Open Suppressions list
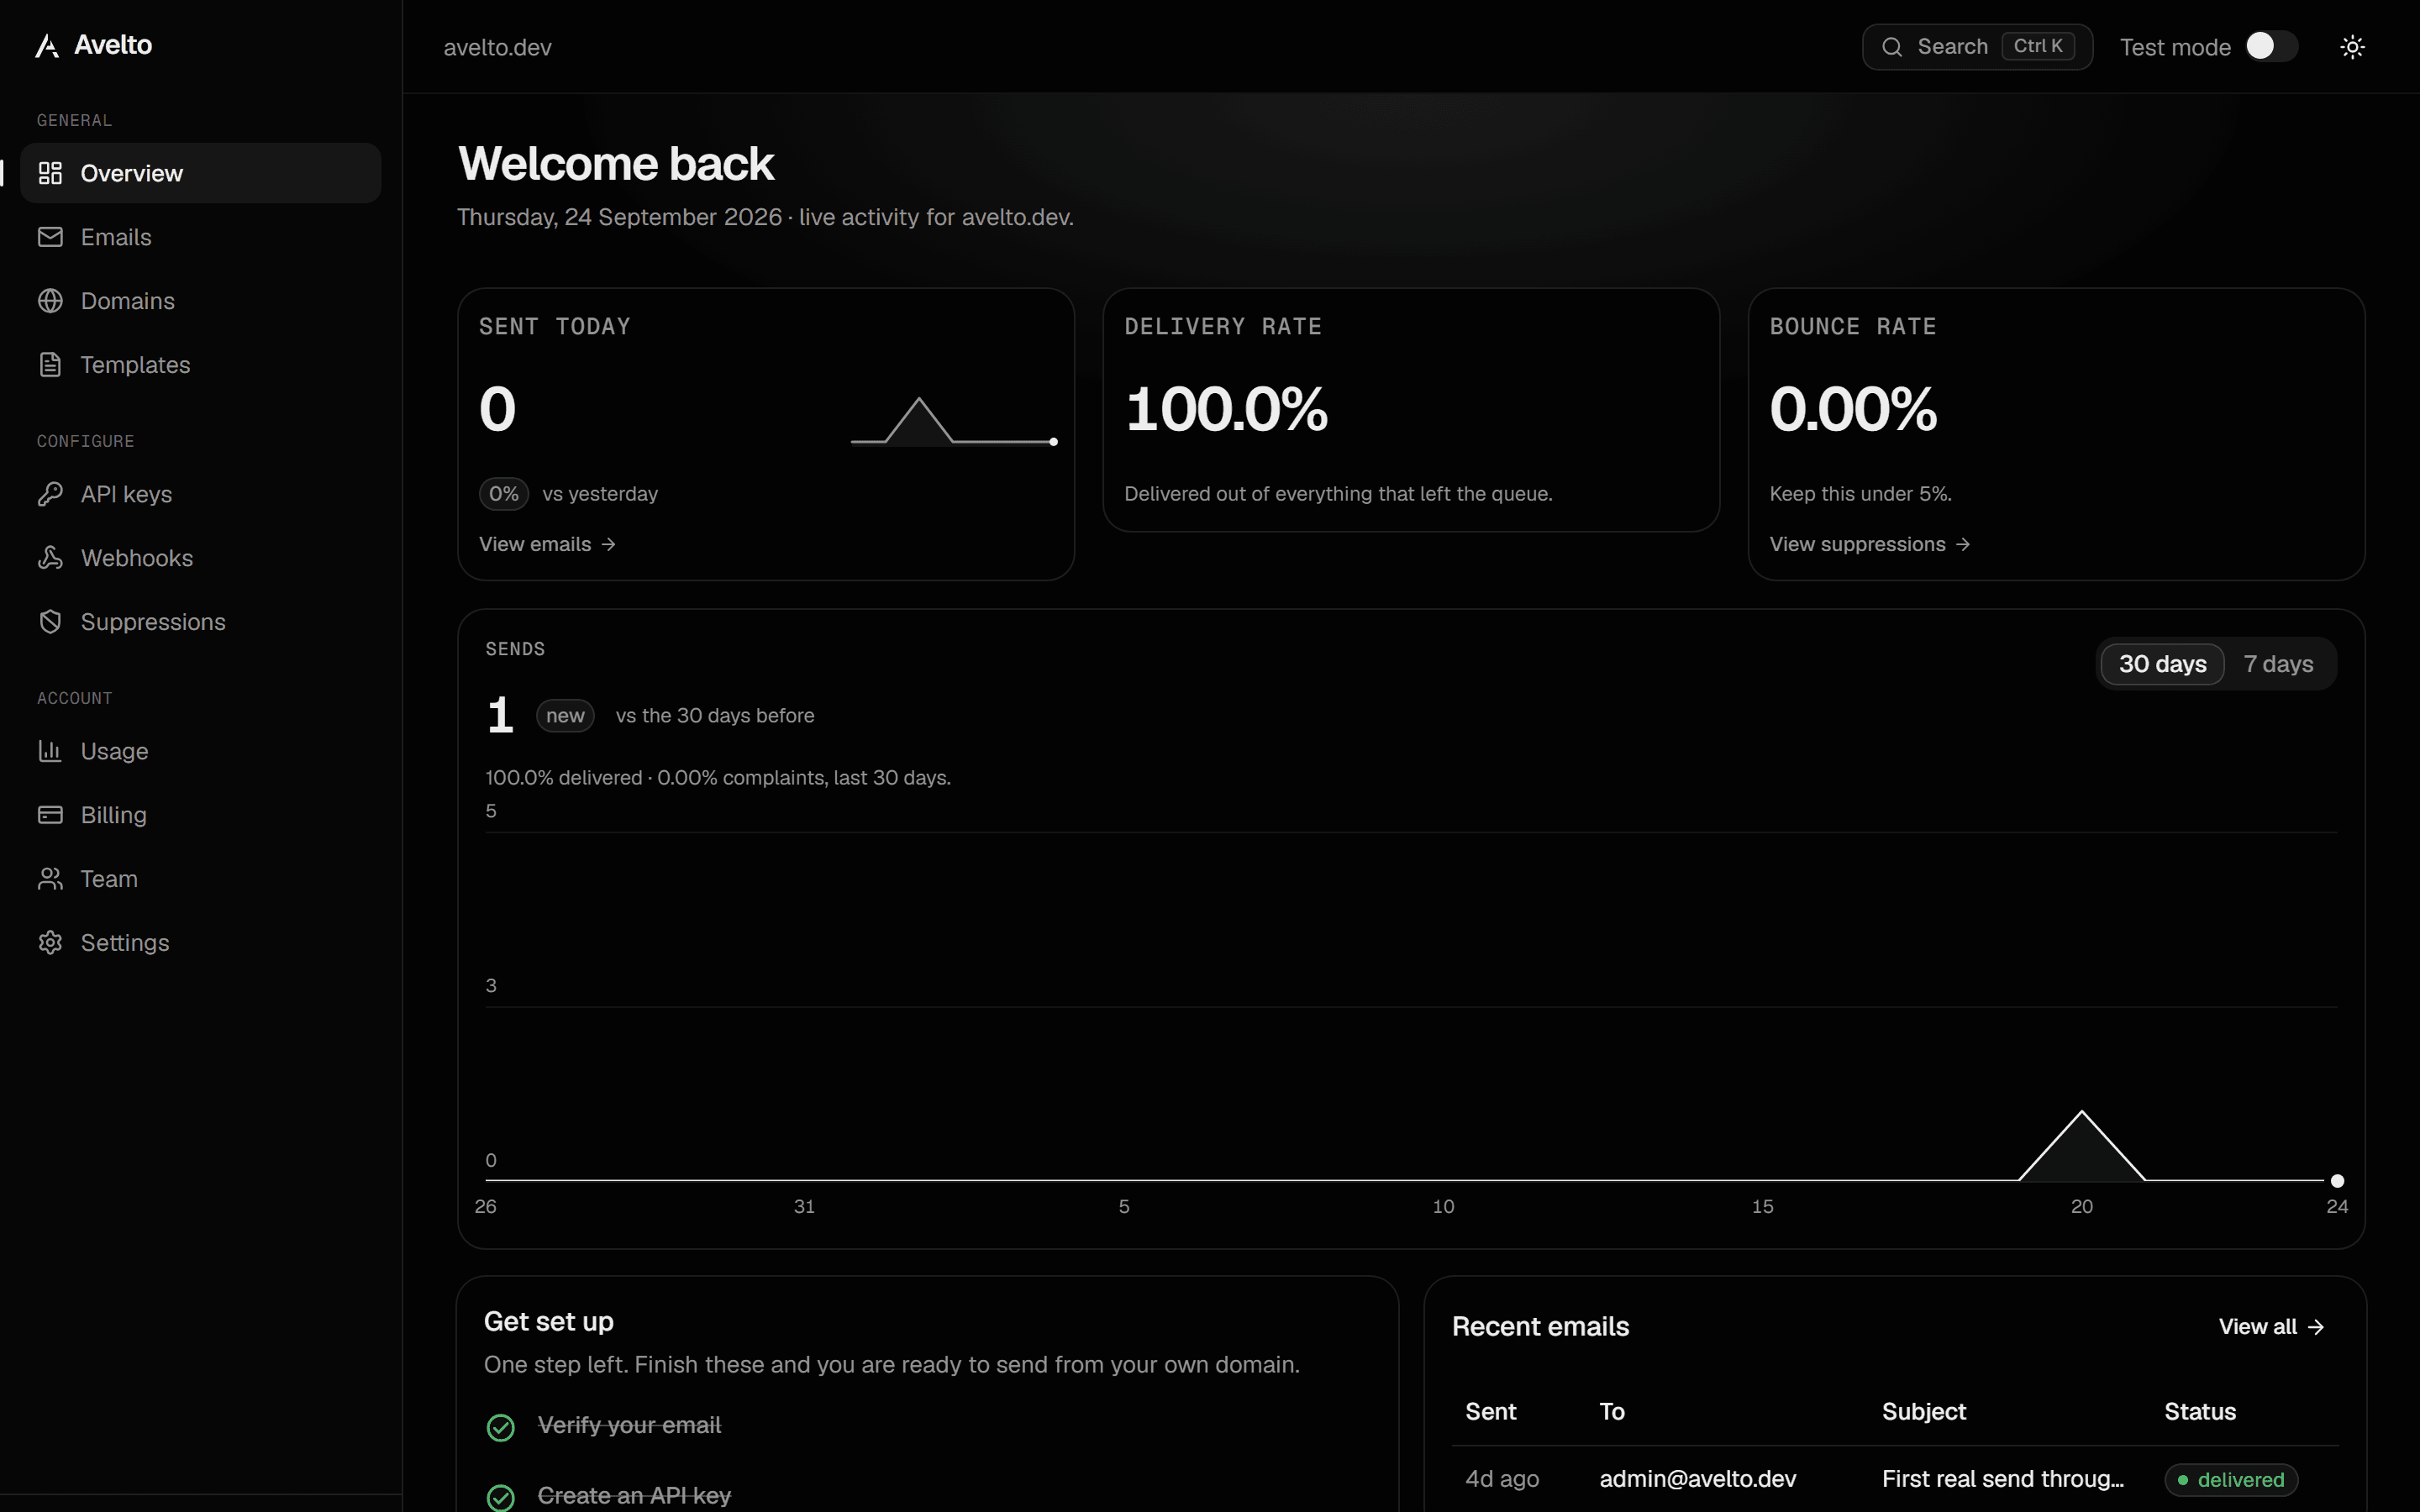The image size is (2420, 1512). tap(200, 622)
